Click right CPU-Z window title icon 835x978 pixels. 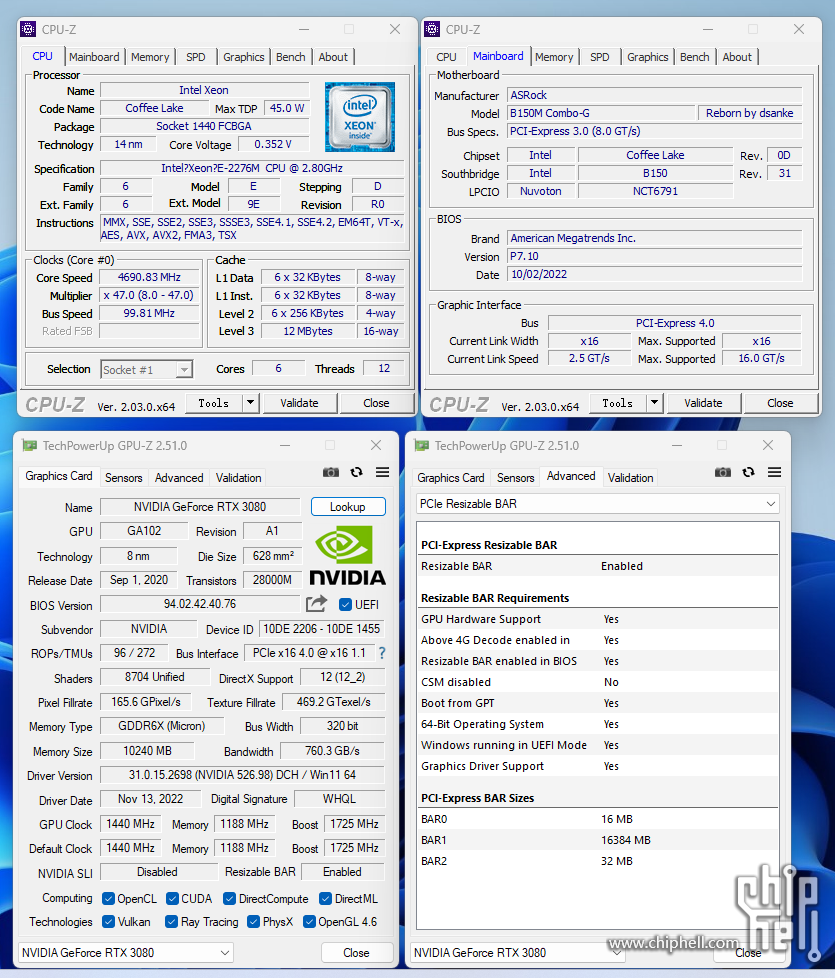point(432,29)
